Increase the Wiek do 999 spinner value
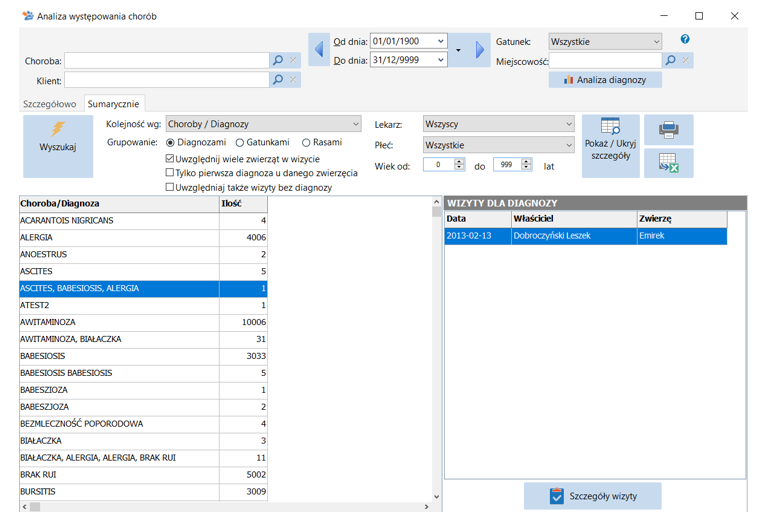 (526, 161)
